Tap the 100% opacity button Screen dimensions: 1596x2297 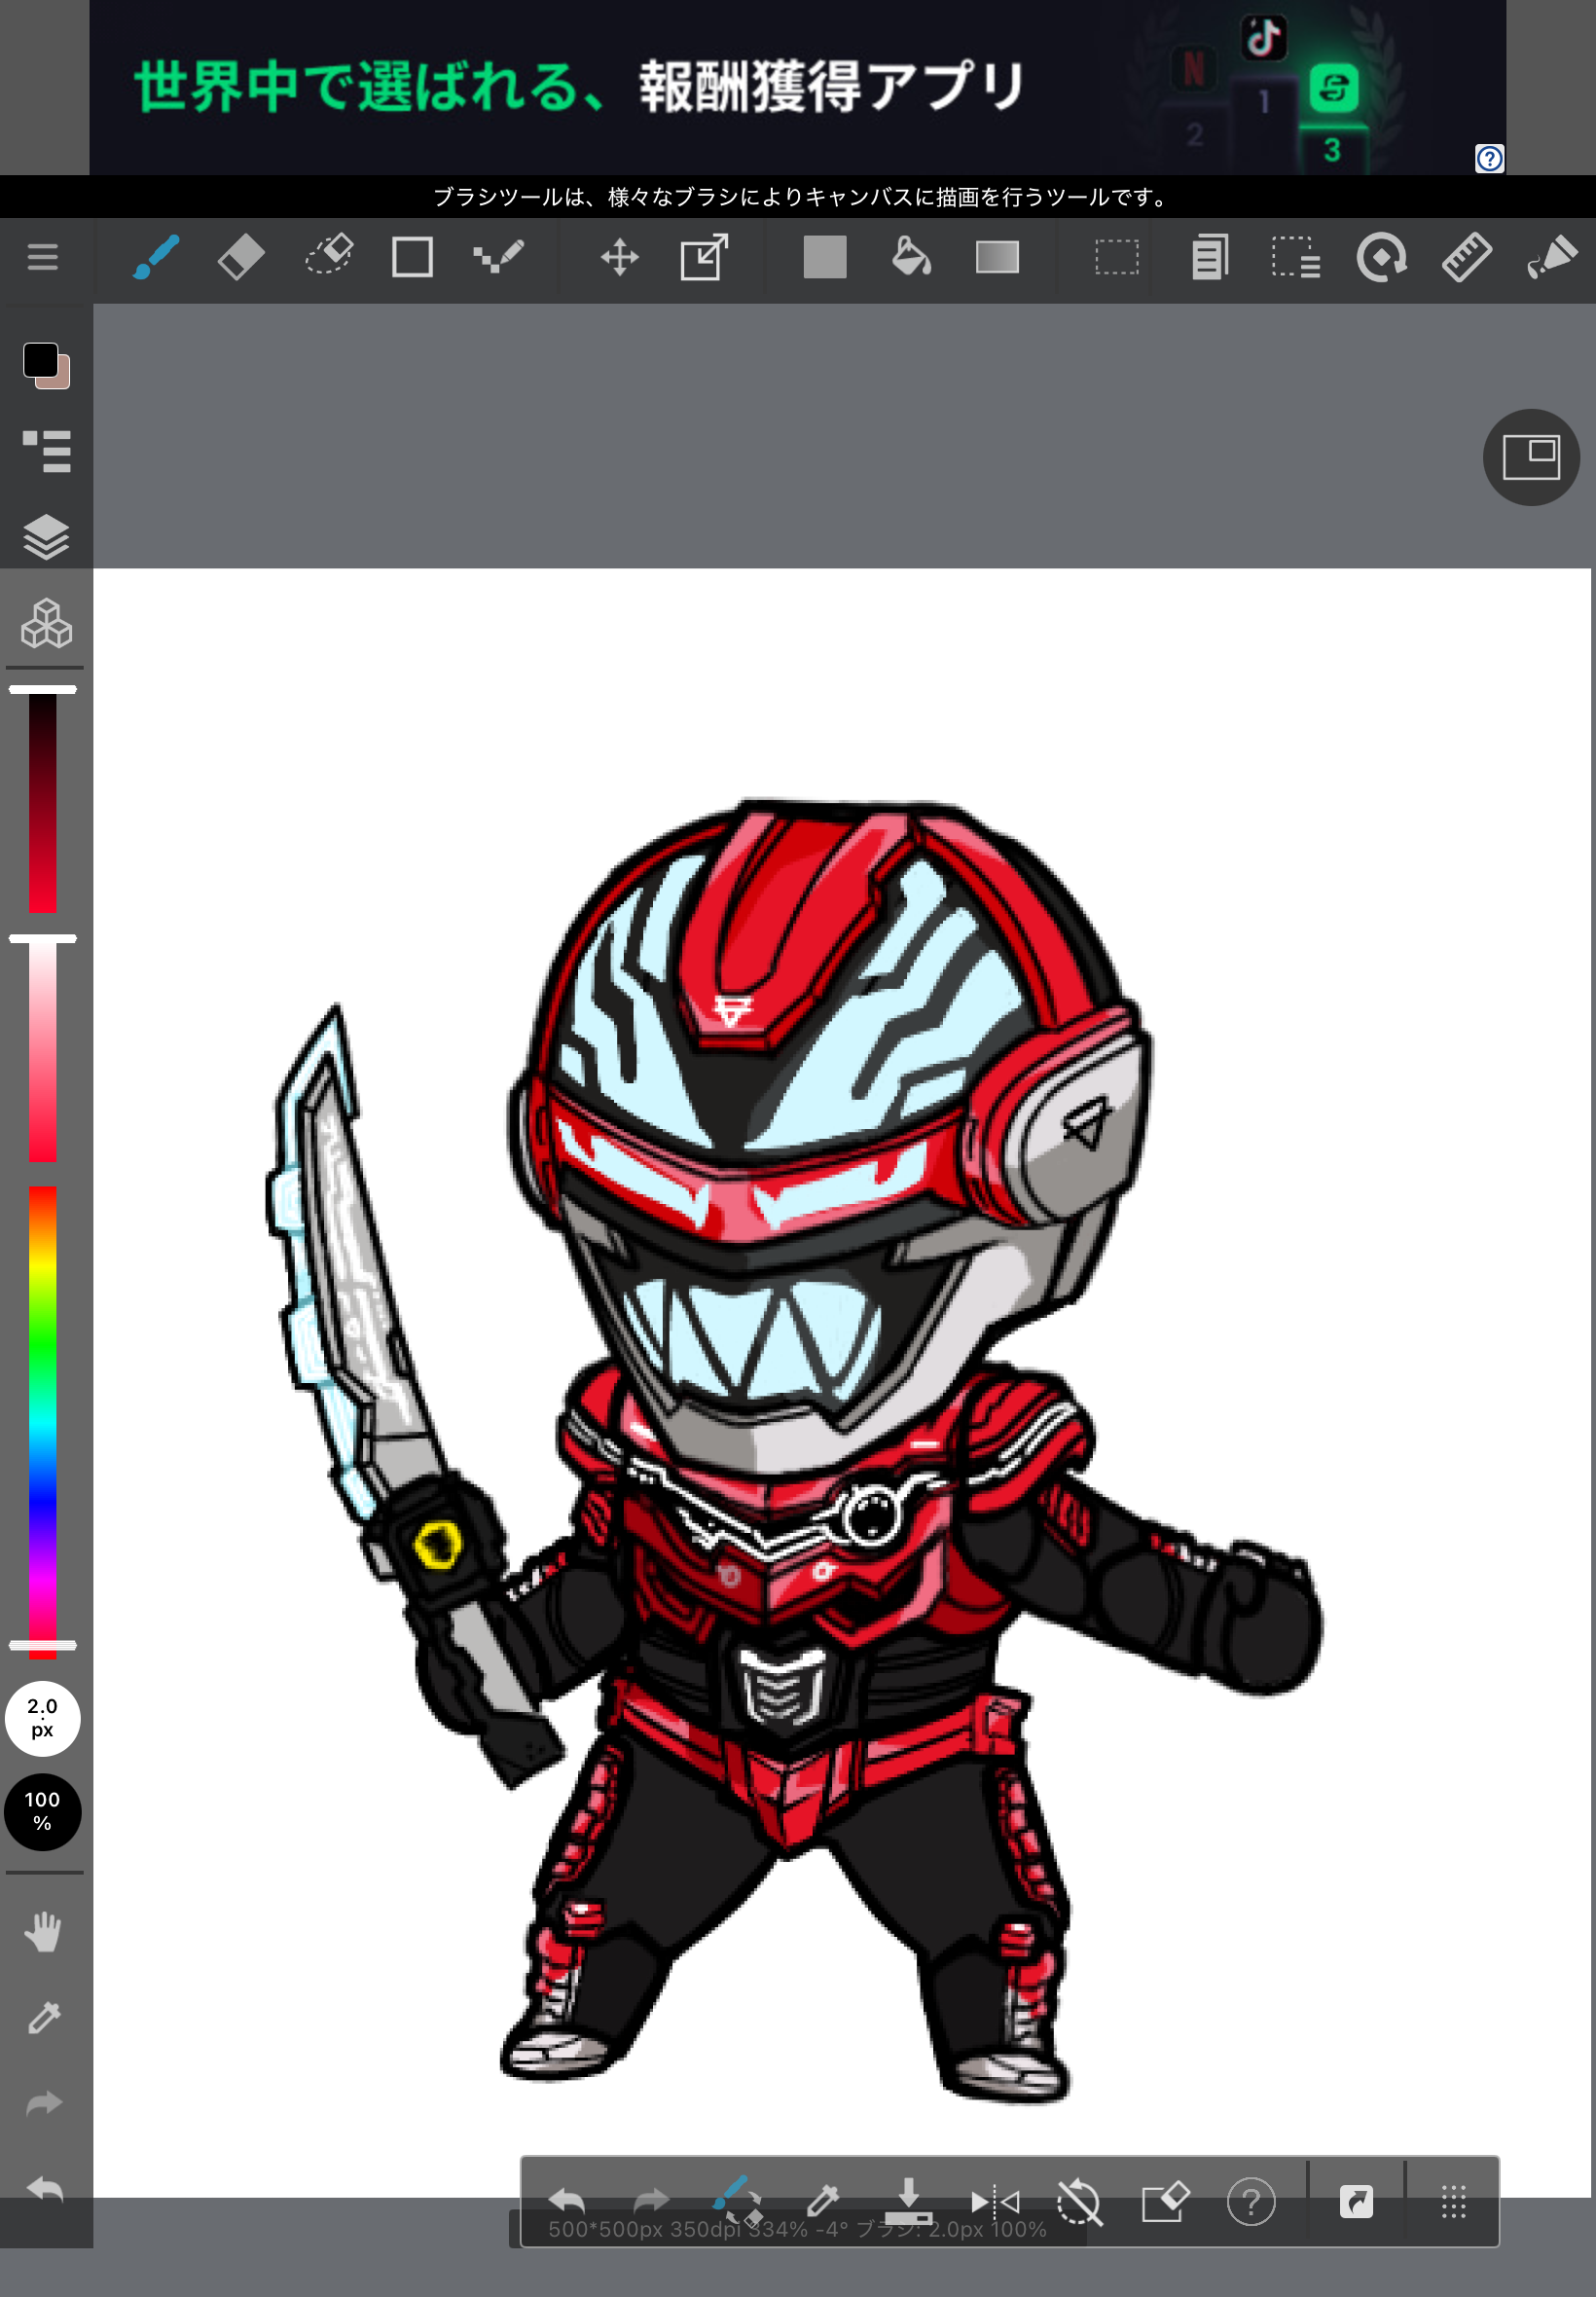[x=42, y=1811]
